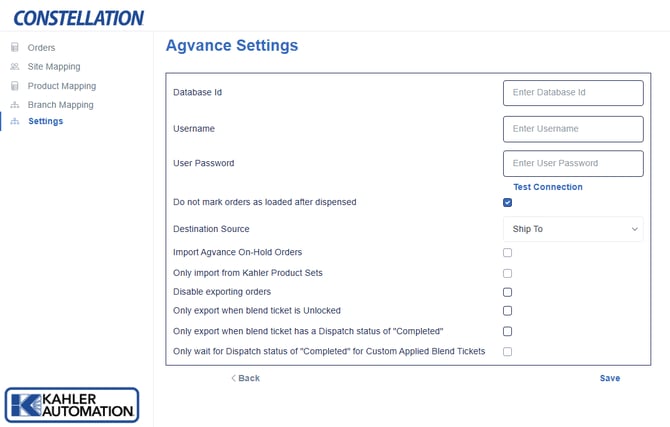Click the Username label text
Viewport: 670px width, 427px height.
point(194,129)
